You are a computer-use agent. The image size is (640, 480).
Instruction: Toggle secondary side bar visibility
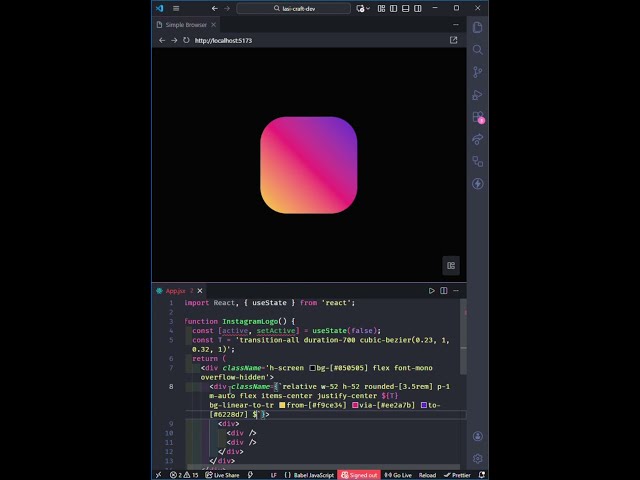tap(418, 8)
